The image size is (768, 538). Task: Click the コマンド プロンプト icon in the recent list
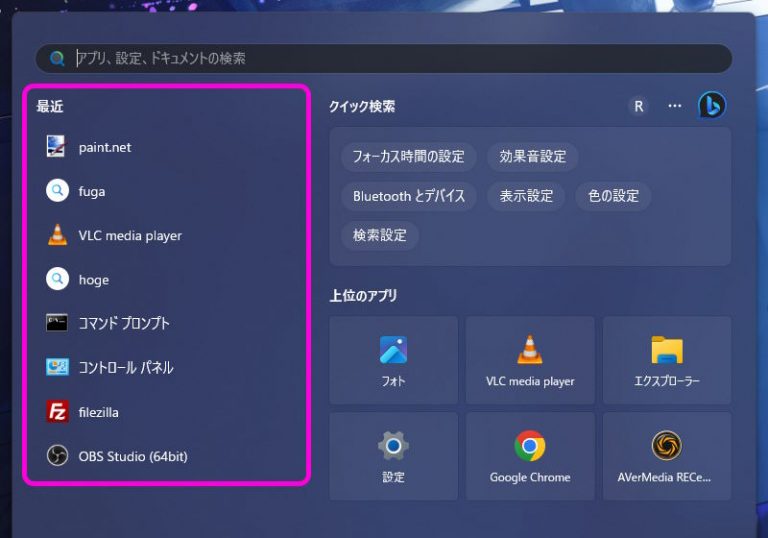[x=57, y=323]
